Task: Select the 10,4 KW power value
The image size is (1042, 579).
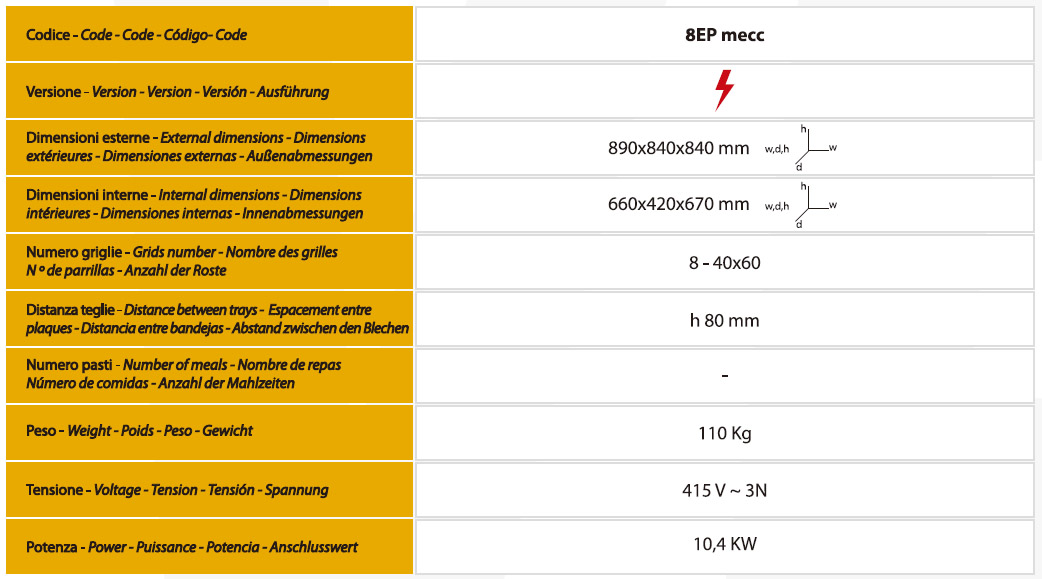Action: [724, 544]
